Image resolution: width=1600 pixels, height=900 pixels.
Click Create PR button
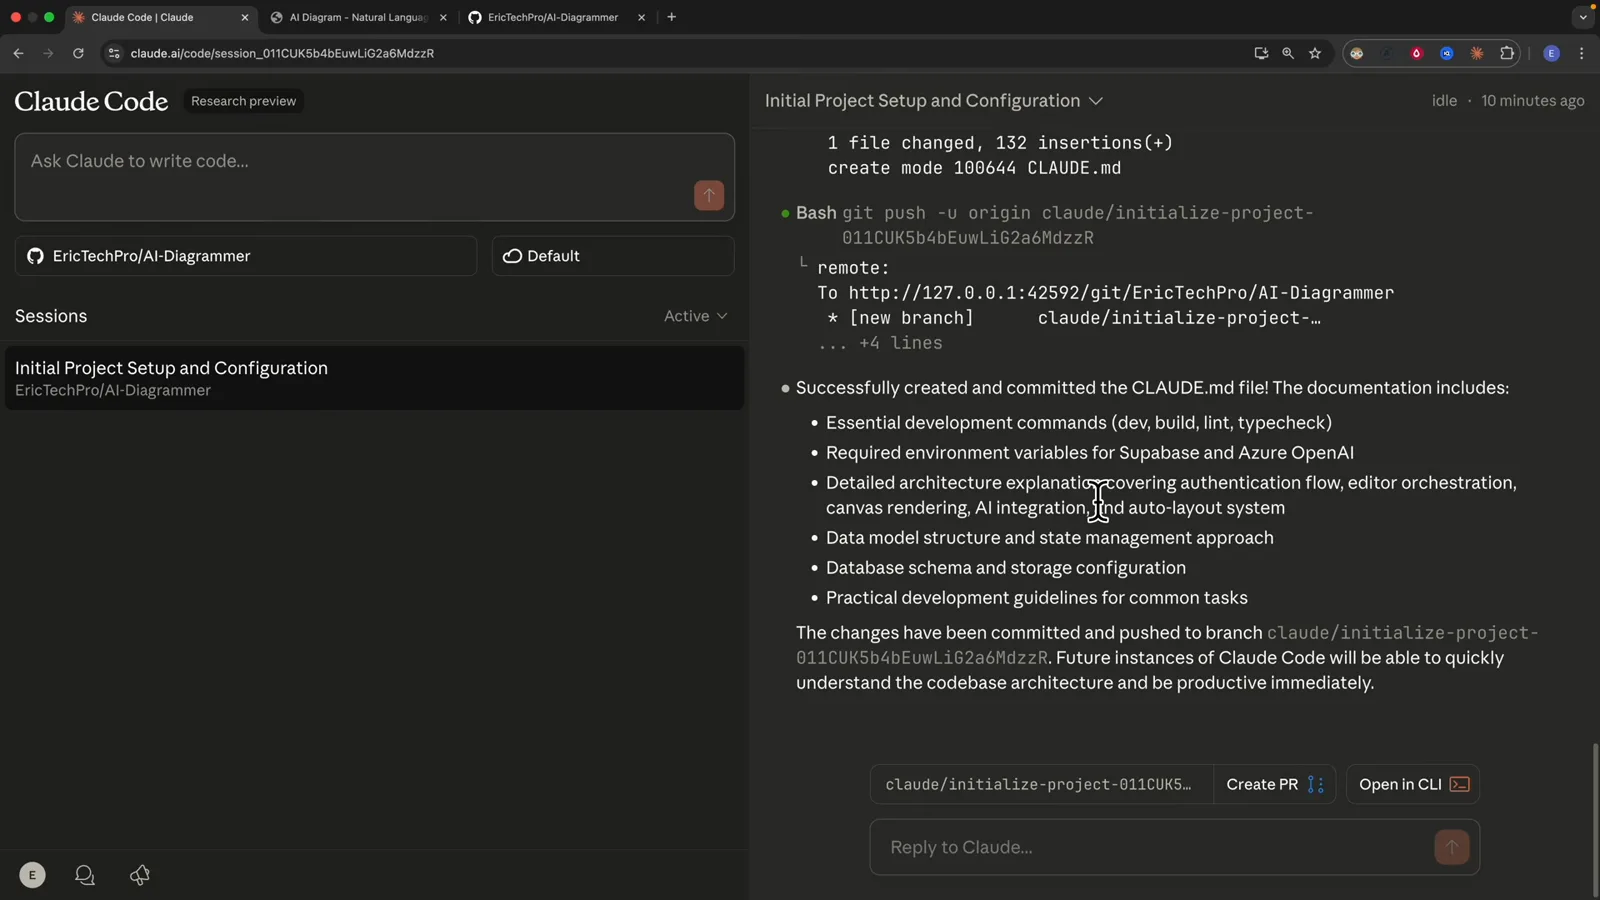[1275, 785]
